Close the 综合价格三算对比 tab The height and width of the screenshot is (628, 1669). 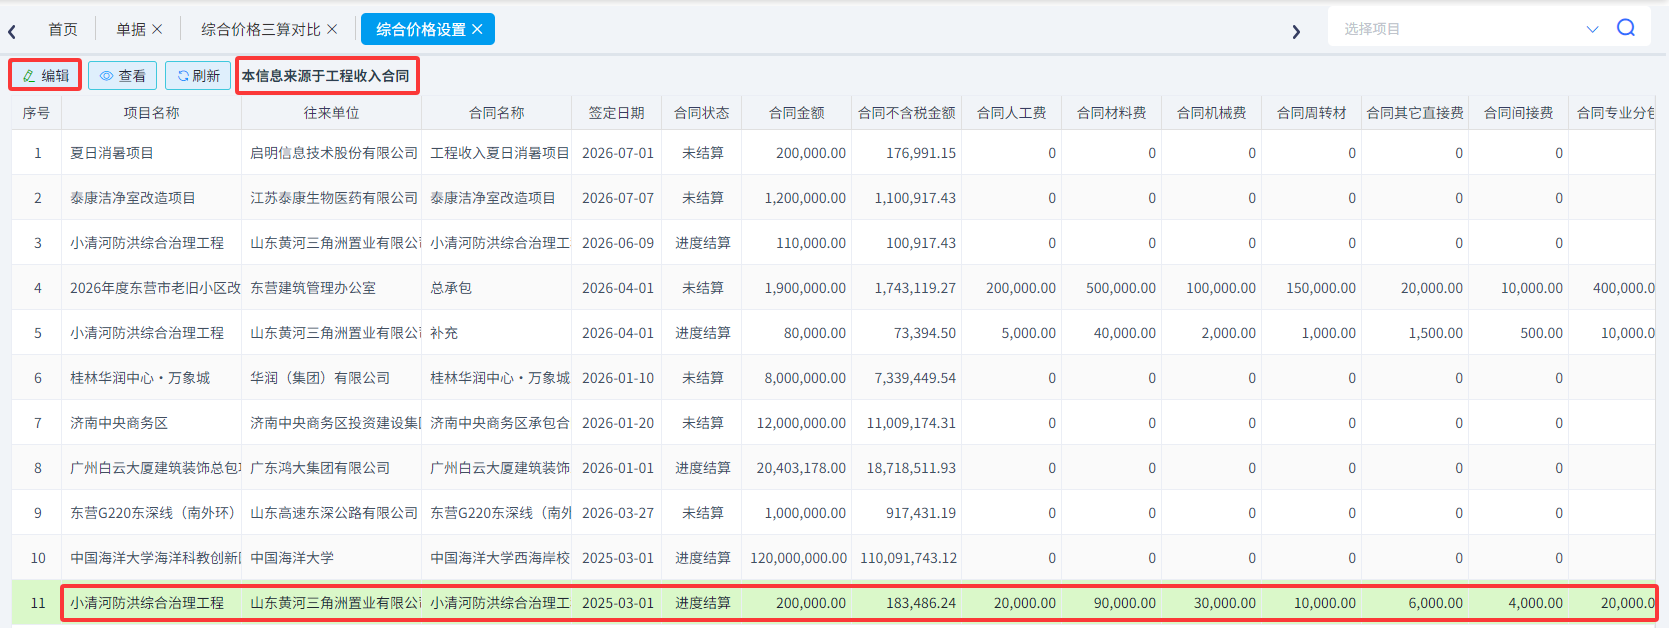(332, 29)
